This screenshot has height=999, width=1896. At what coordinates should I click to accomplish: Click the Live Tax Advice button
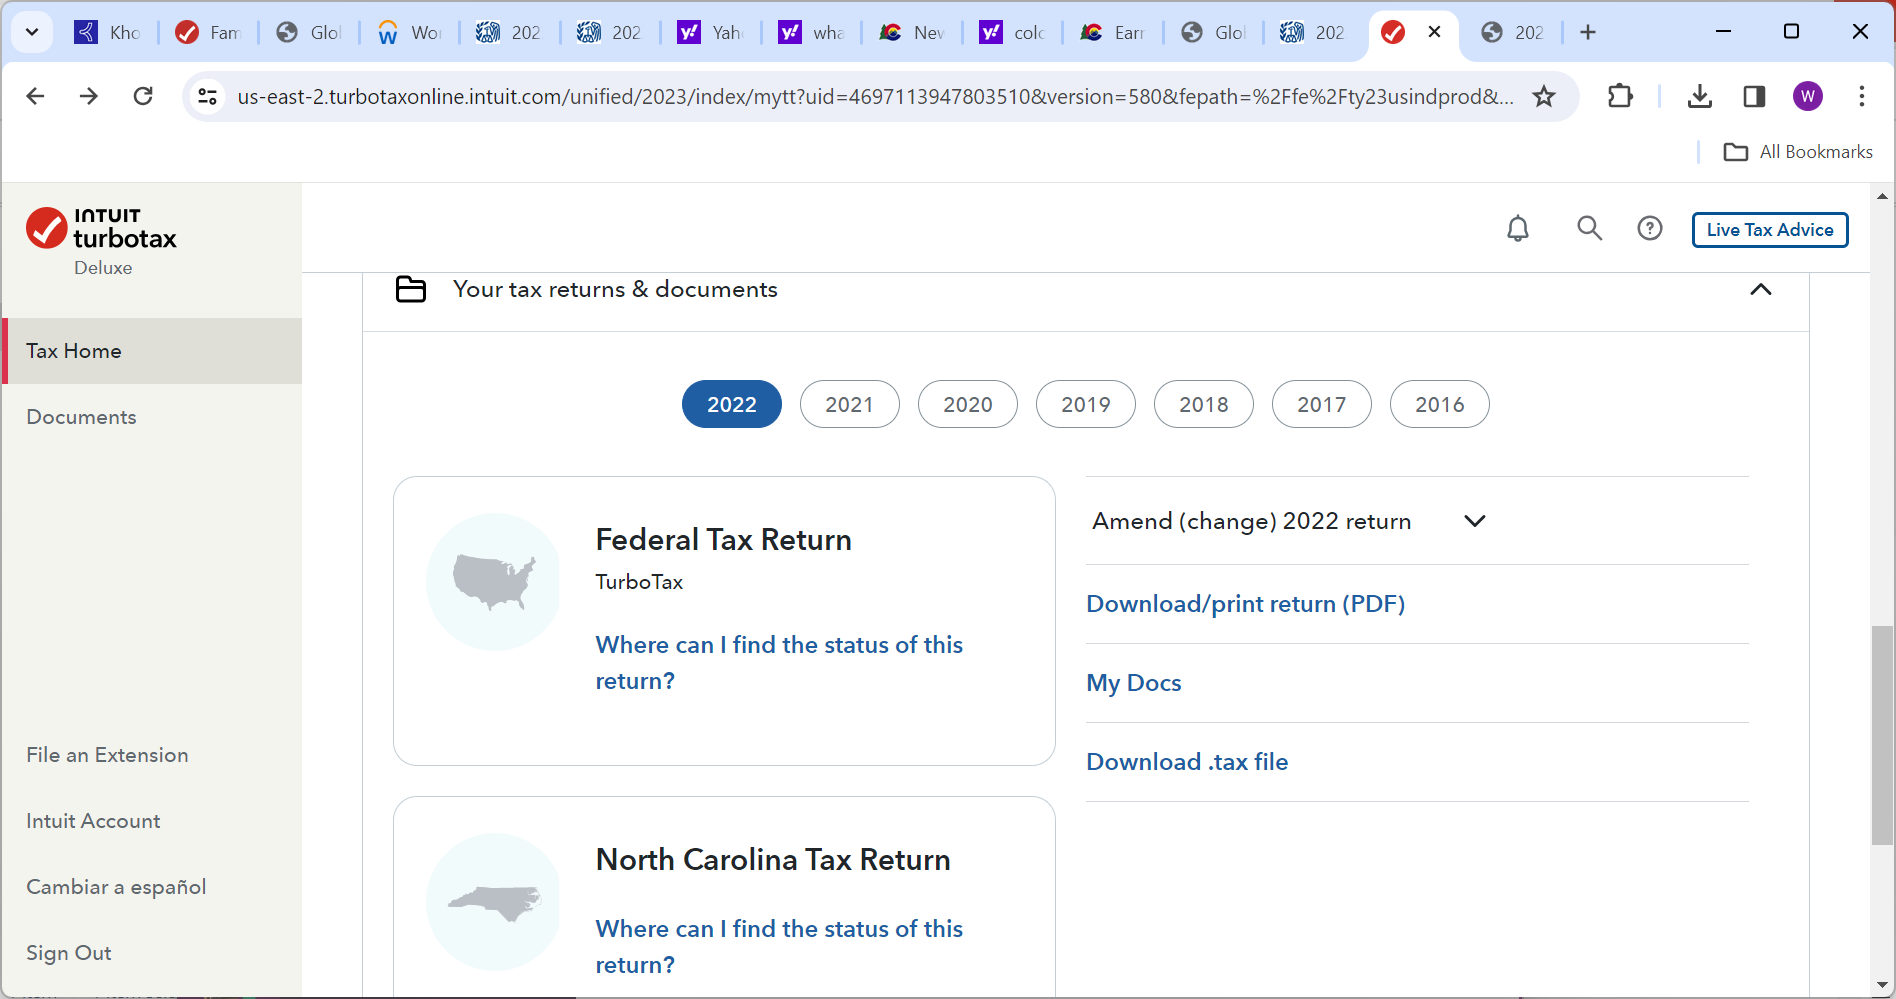pyautogui.click(x=1769, y=229)
